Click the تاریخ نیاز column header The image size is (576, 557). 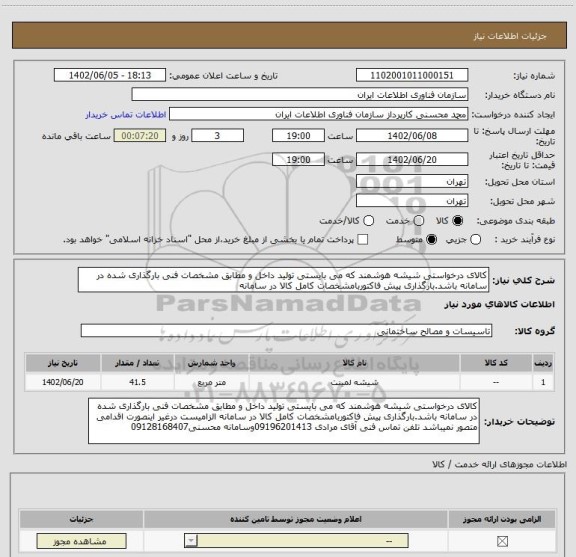click(x=63, y=363)
